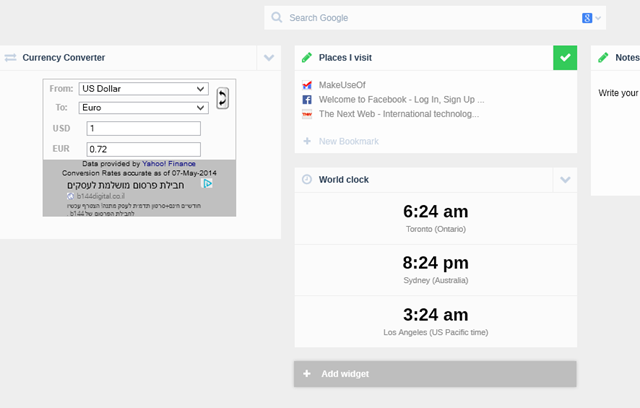
Task: Click the Currency Converter arrows icon
Action: point(10,58)
